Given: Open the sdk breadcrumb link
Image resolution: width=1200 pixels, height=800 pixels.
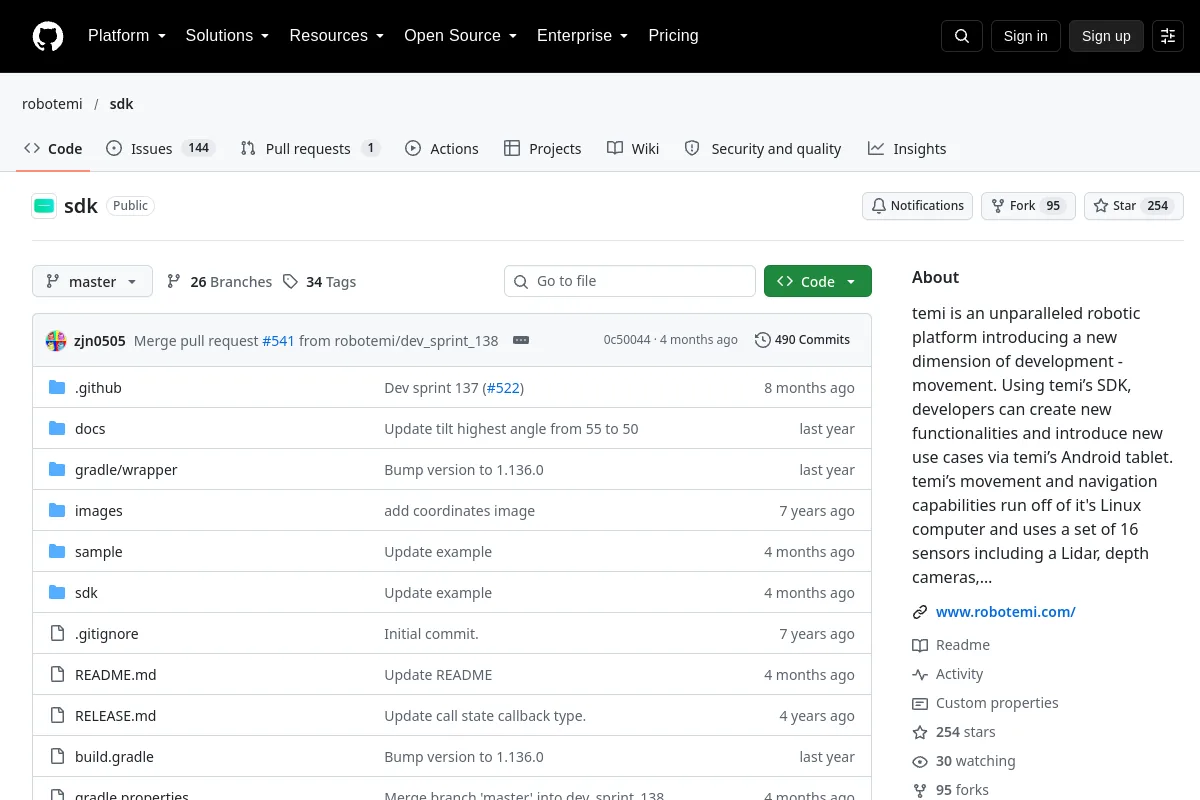Looking at the screenshot, I should pos(121,104).
